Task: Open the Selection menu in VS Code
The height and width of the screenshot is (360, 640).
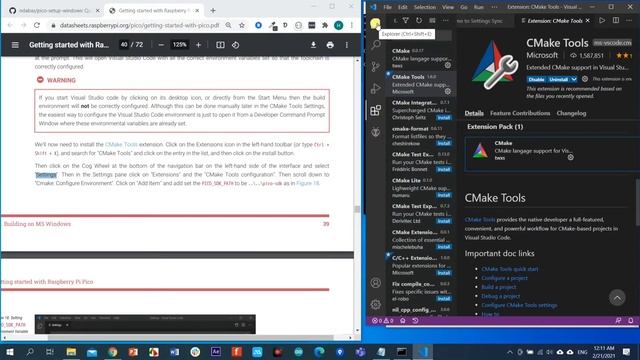Action: pos(424,7)
